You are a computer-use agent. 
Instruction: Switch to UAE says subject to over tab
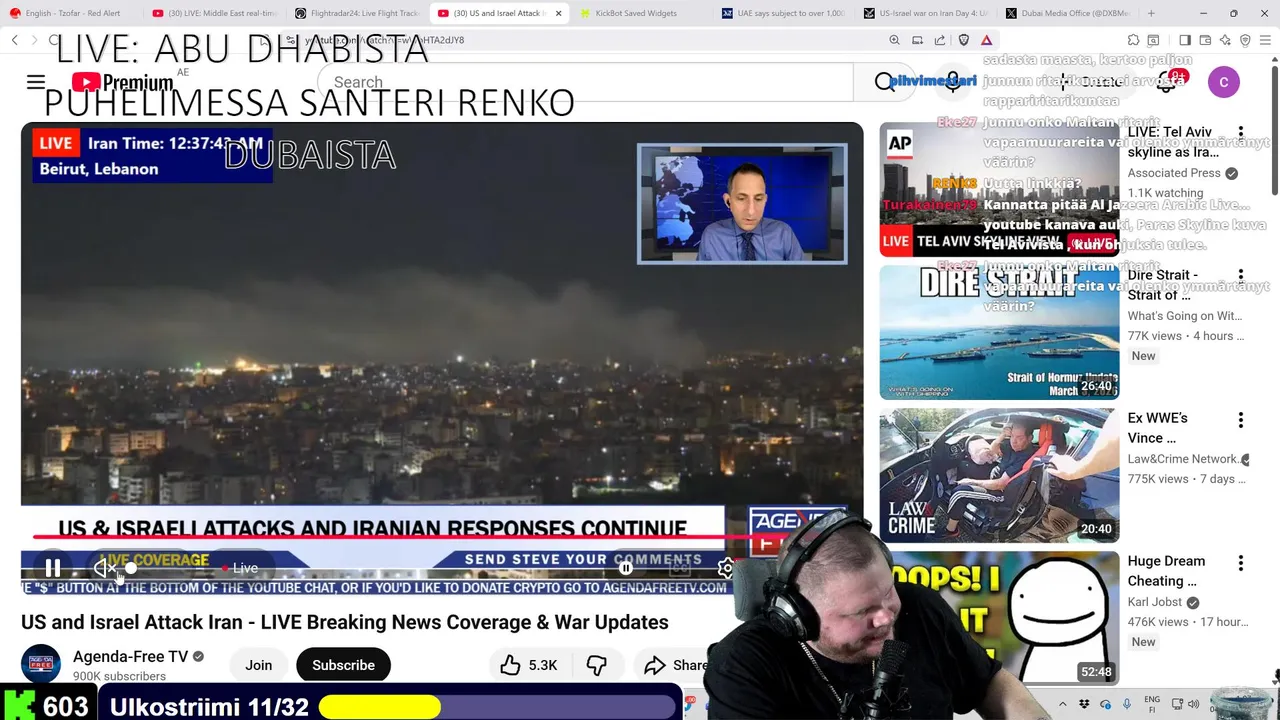coord(783,13)
